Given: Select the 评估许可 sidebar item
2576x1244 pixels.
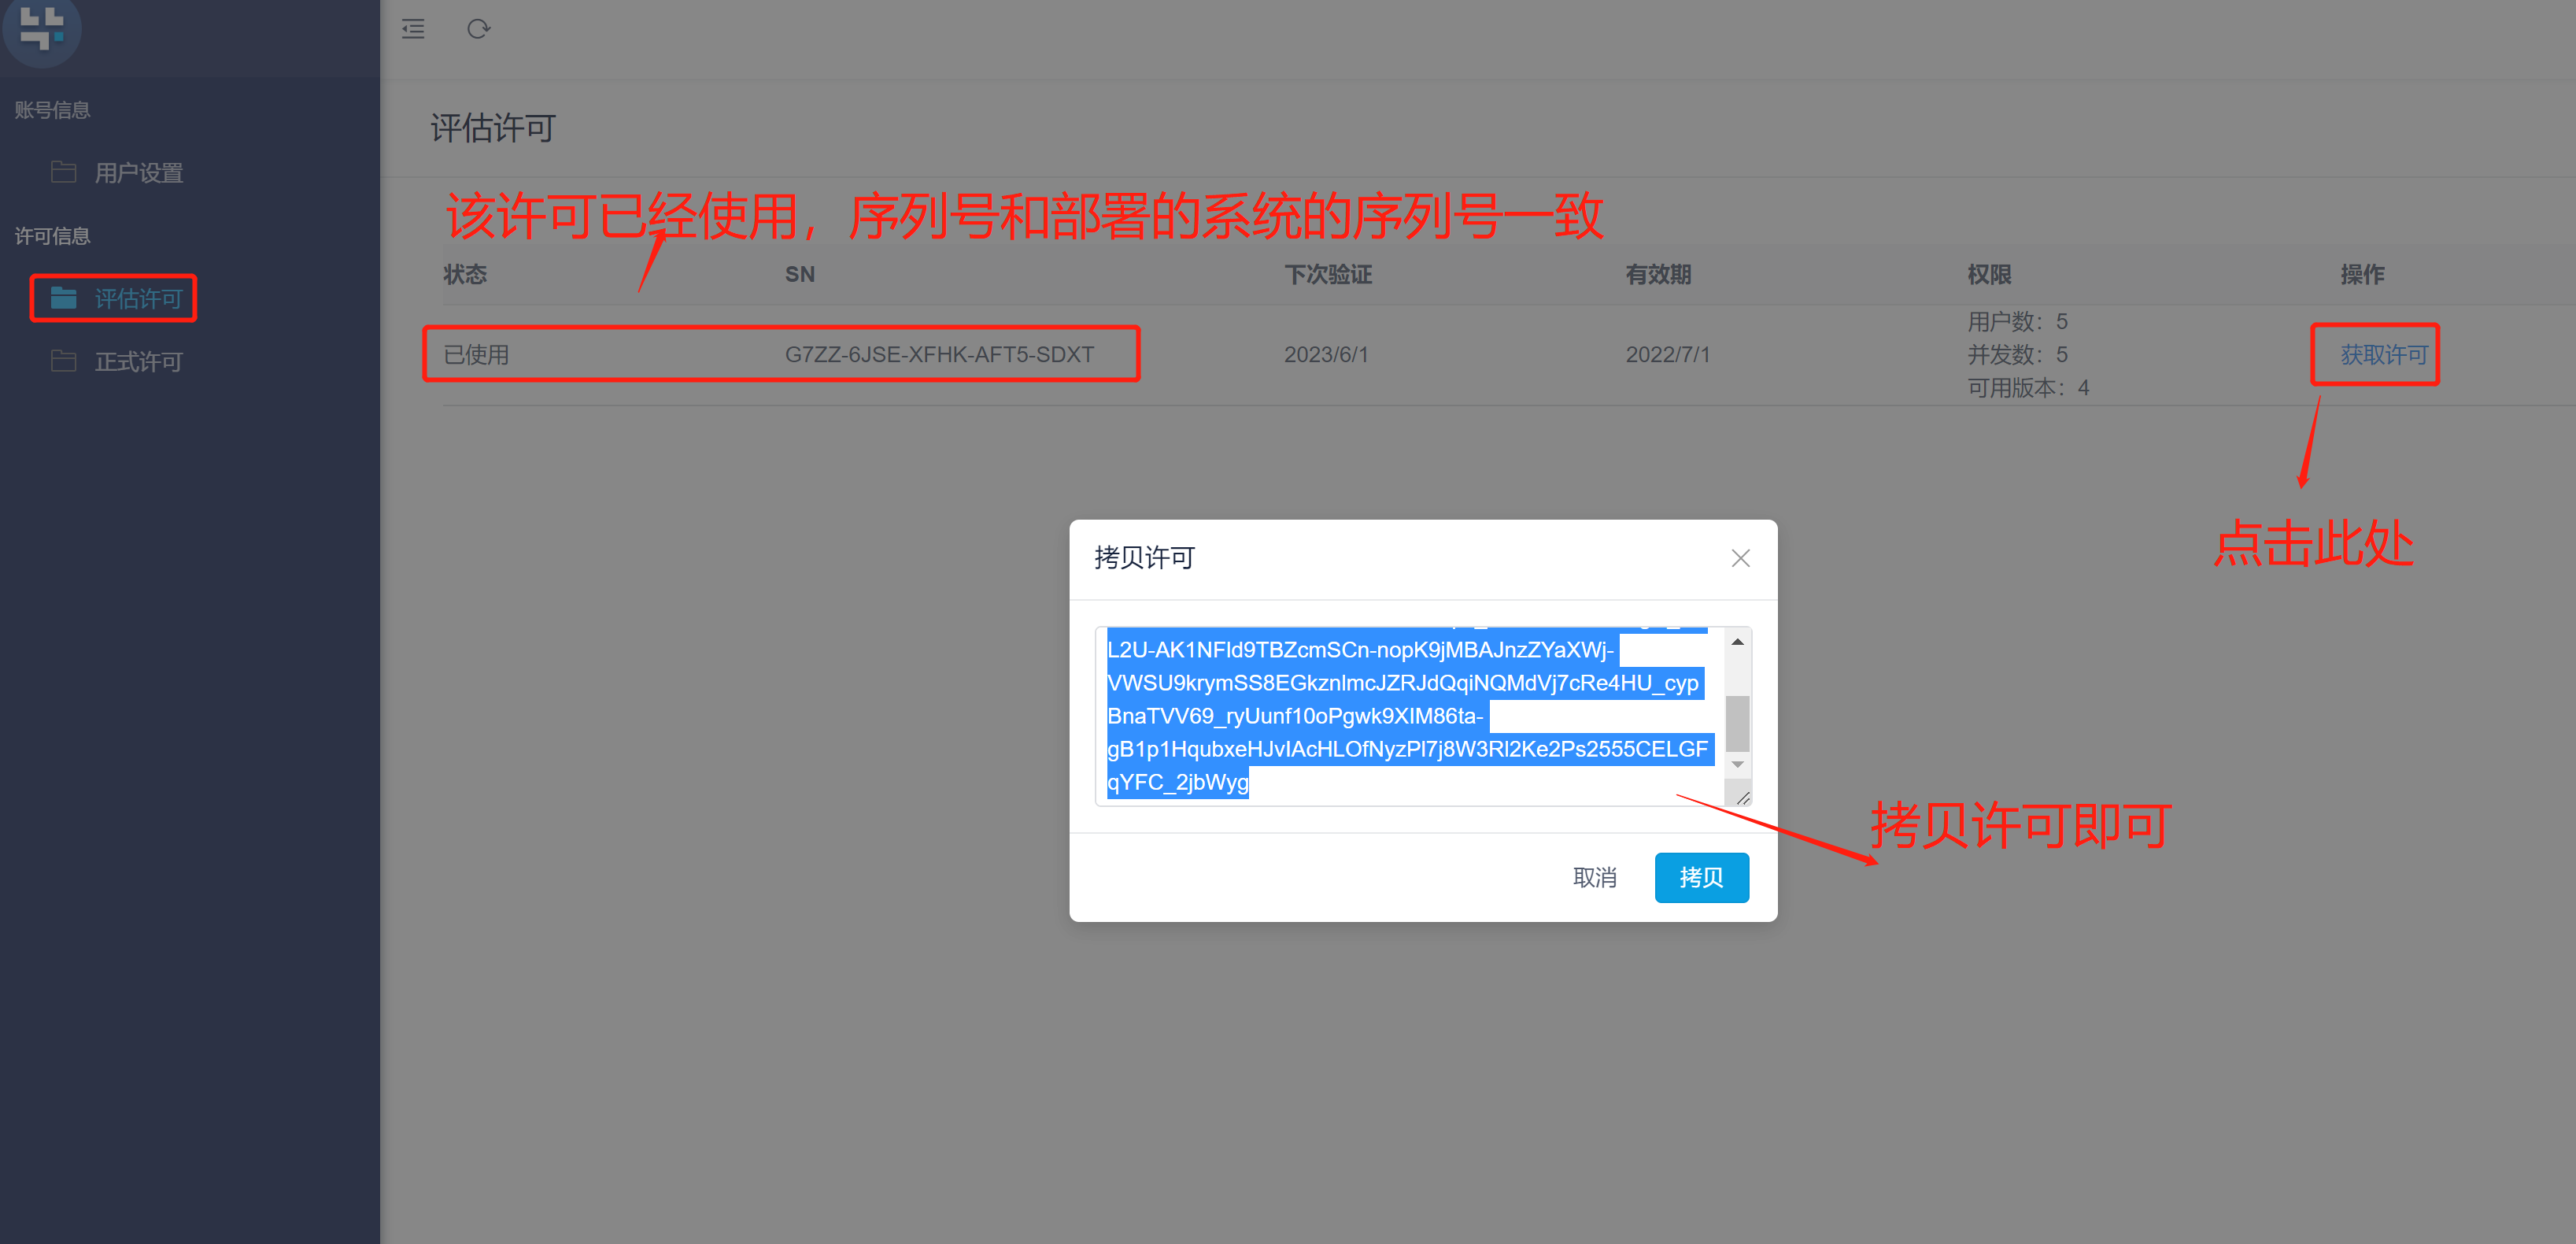Looking at the screenshot, I should pyautogui.click(x=138, y=299).
